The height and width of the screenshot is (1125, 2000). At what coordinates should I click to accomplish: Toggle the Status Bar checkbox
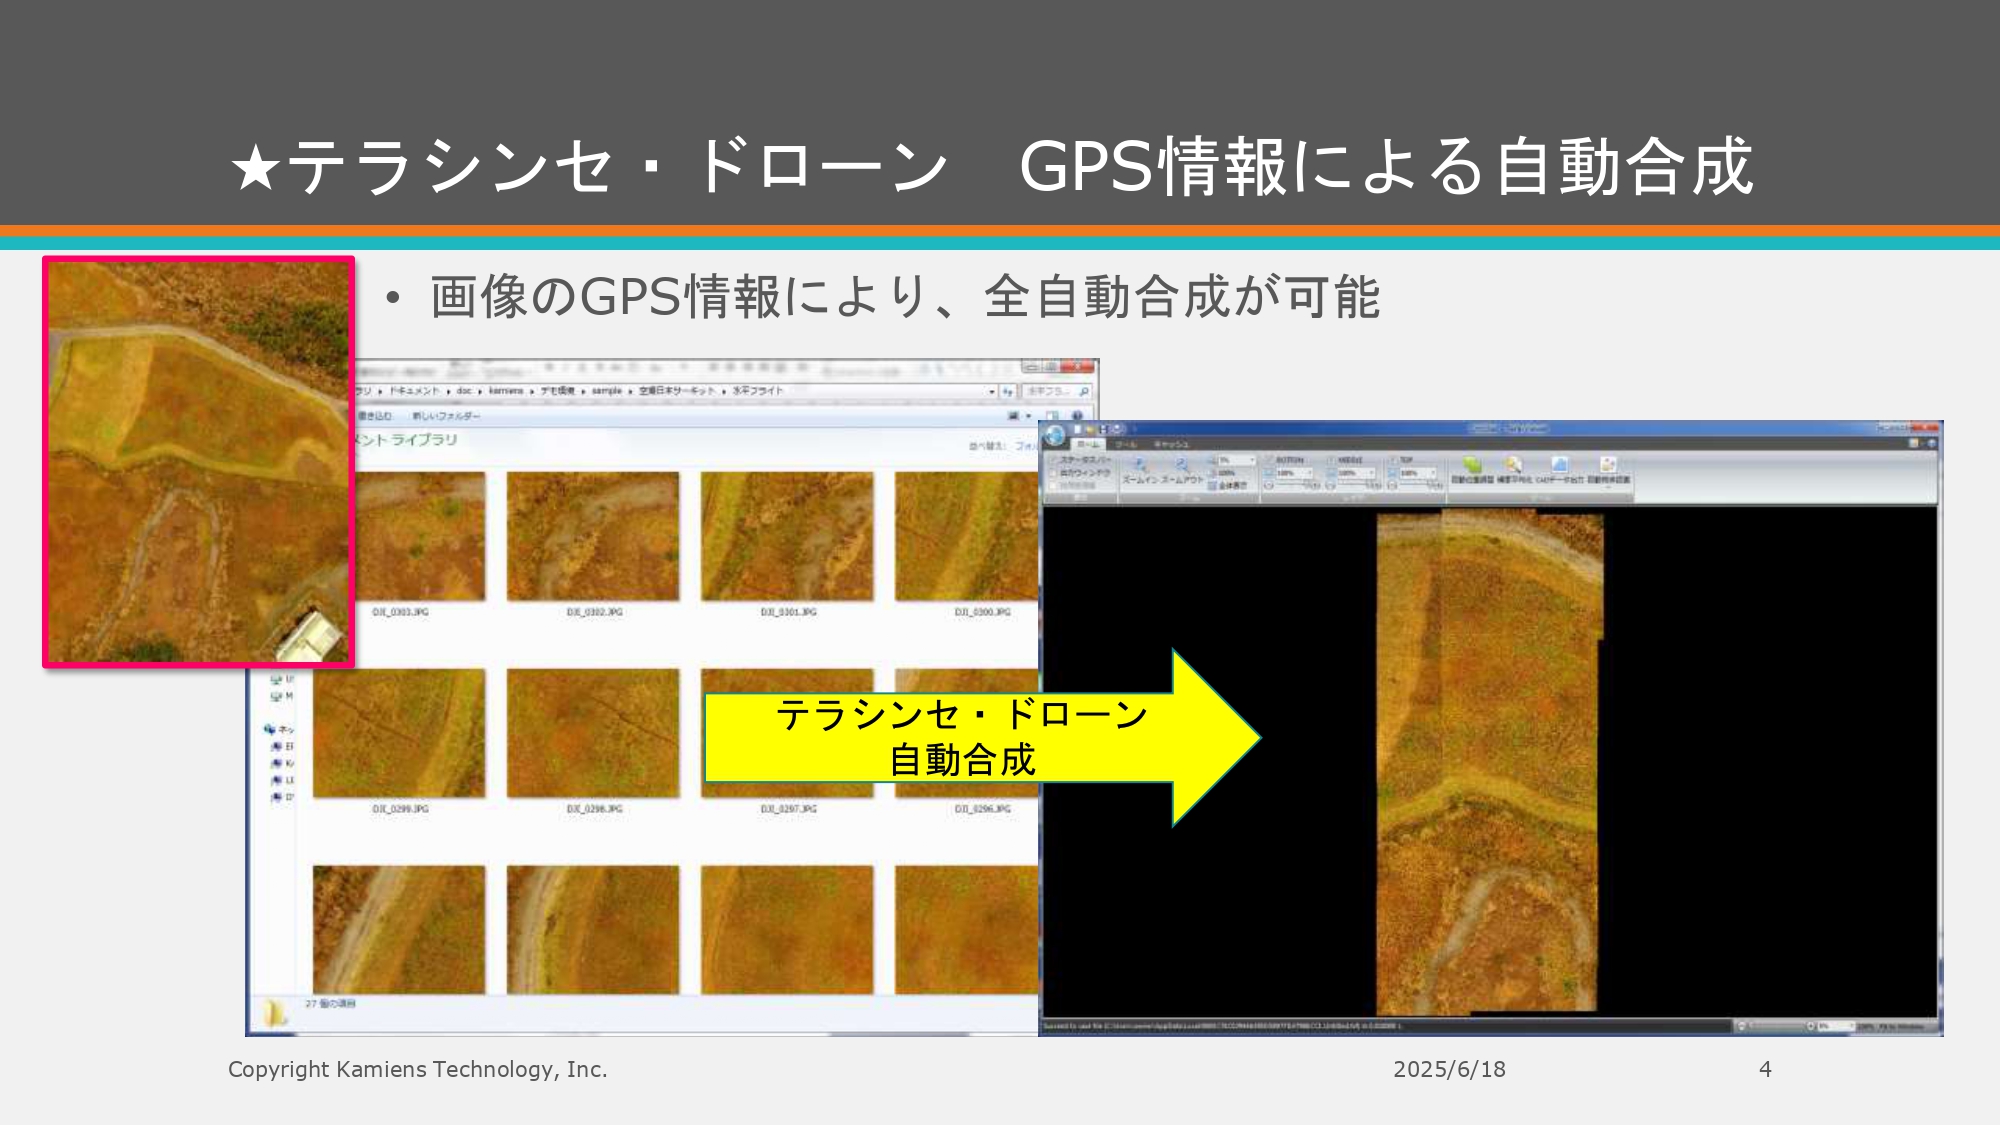(x=1053, y=460)
